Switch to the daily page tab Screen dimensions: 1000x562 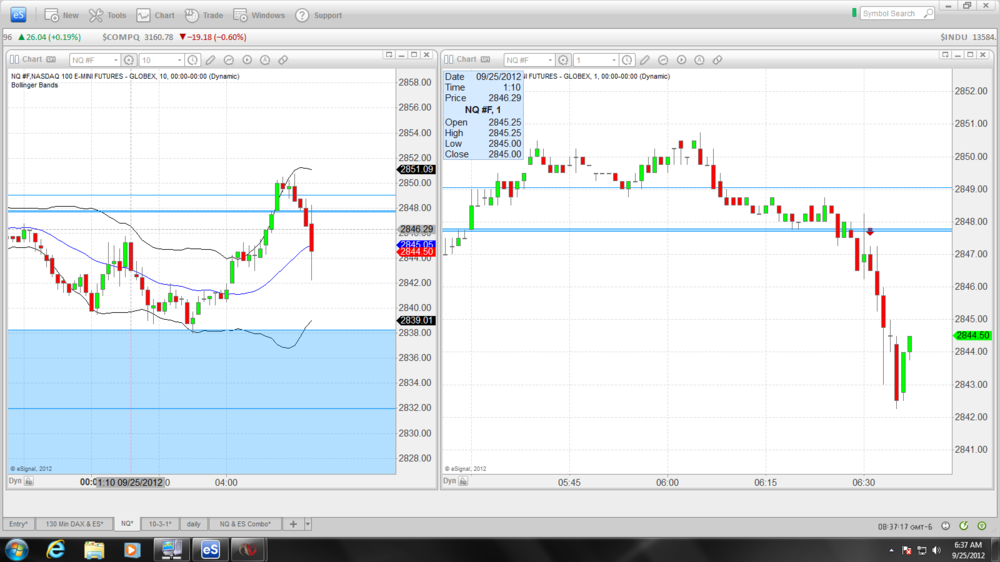(x=194, y=524)
